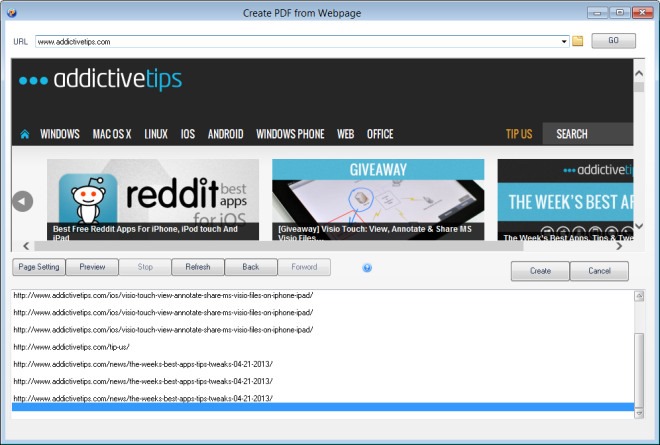Click the home icon in the webpage navigation bar

(x=25, y=134)
